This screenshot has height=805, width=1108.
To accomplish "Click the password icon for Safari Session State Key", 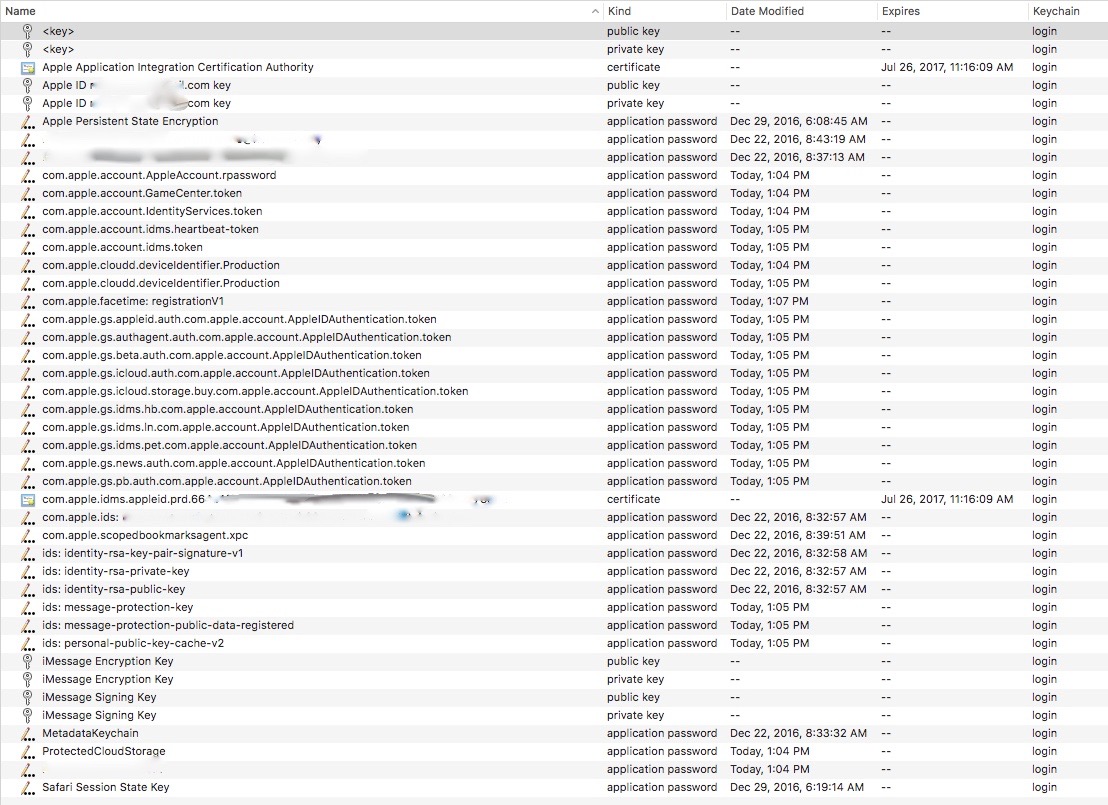I will [28, 787].
